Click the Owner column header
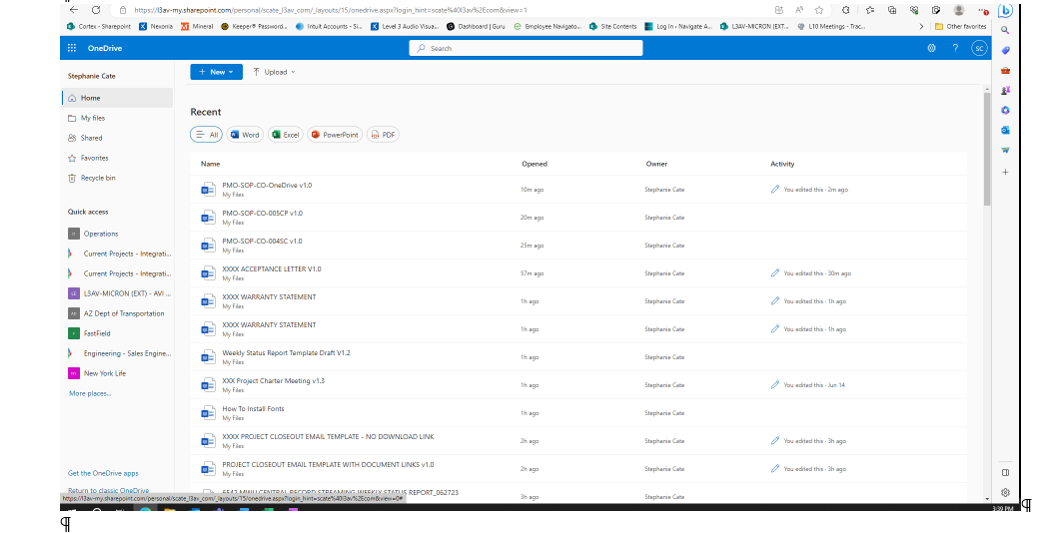The width and height of the screenshot is (1056, 533). (x=657, y=164)
